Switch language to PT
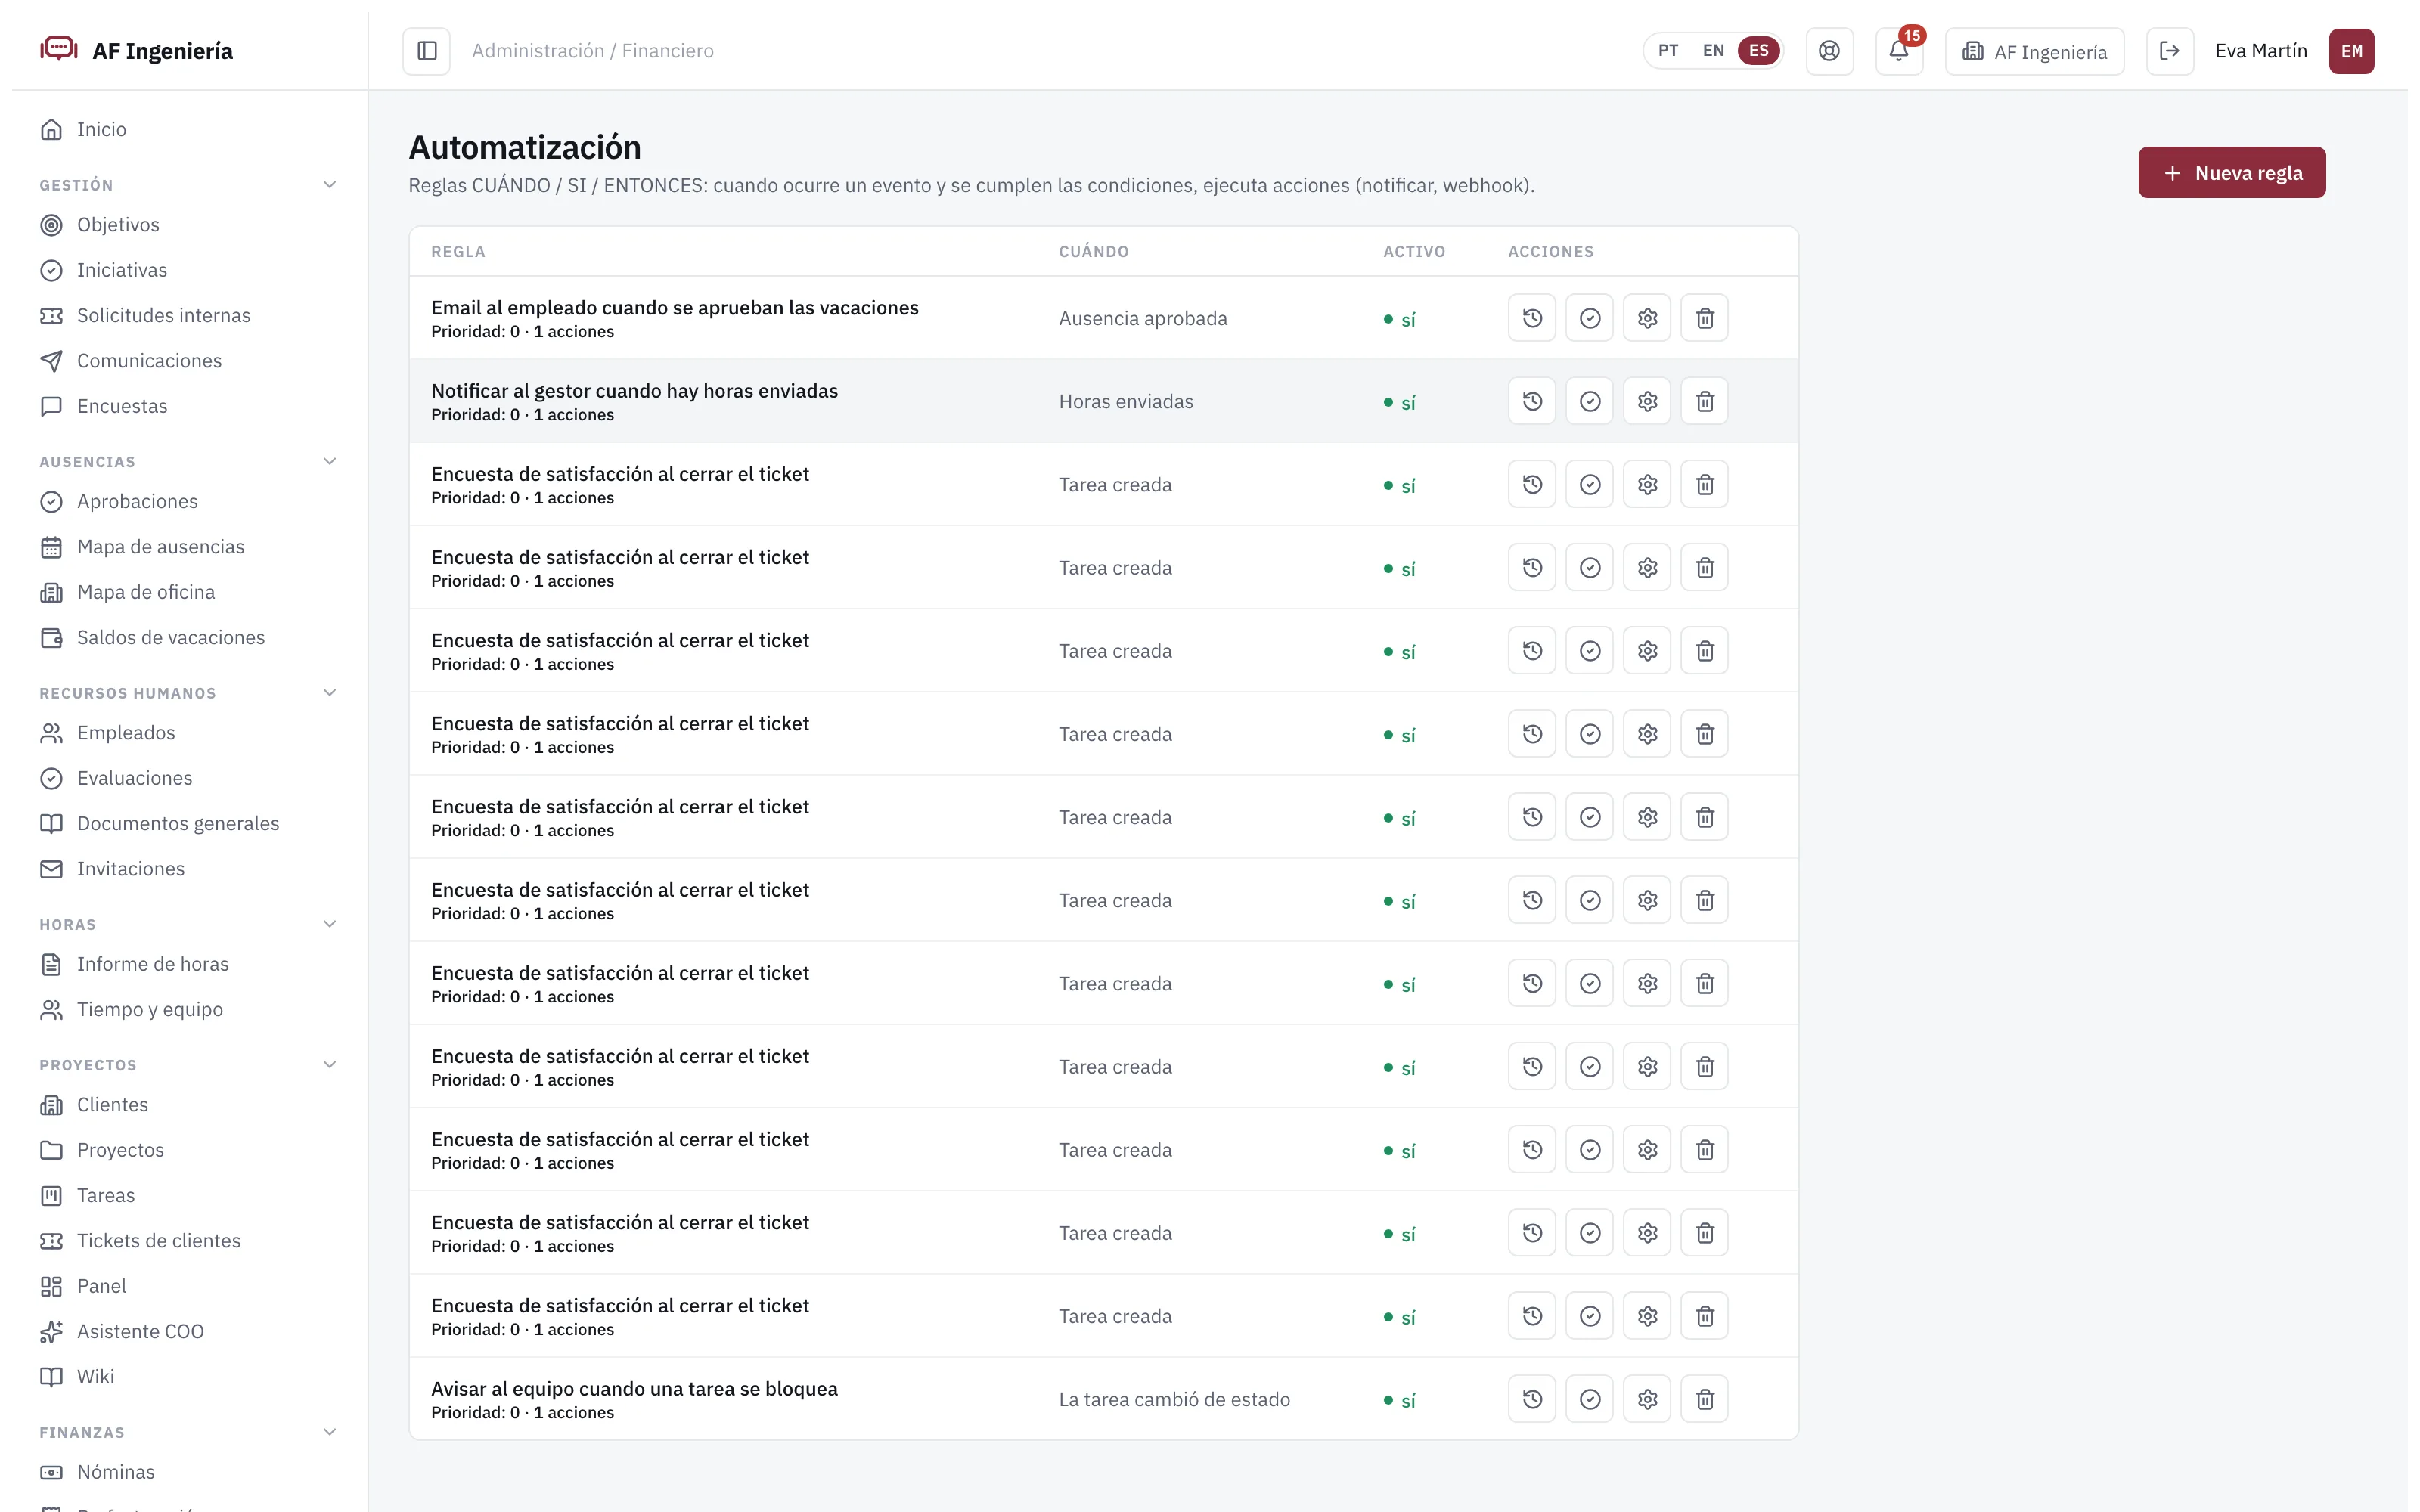This screenshot has height=1512, width=2420. (x=1668, y=51)
